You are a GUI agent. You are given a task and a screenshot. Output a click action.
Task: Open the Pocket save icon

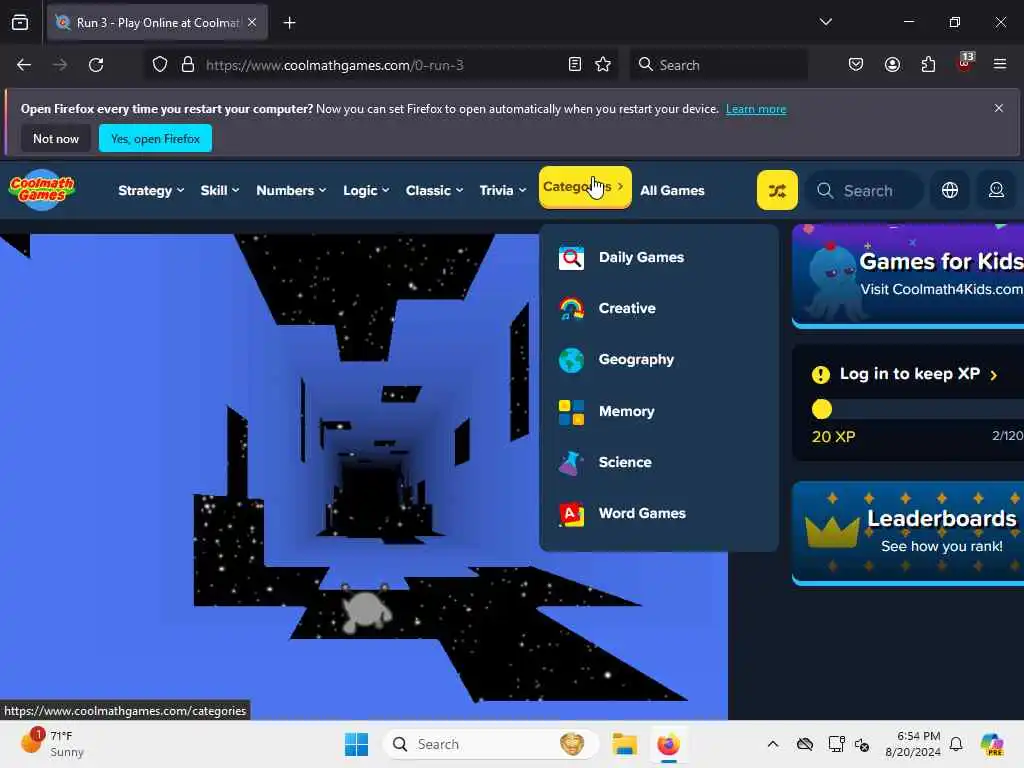point(856,65)
